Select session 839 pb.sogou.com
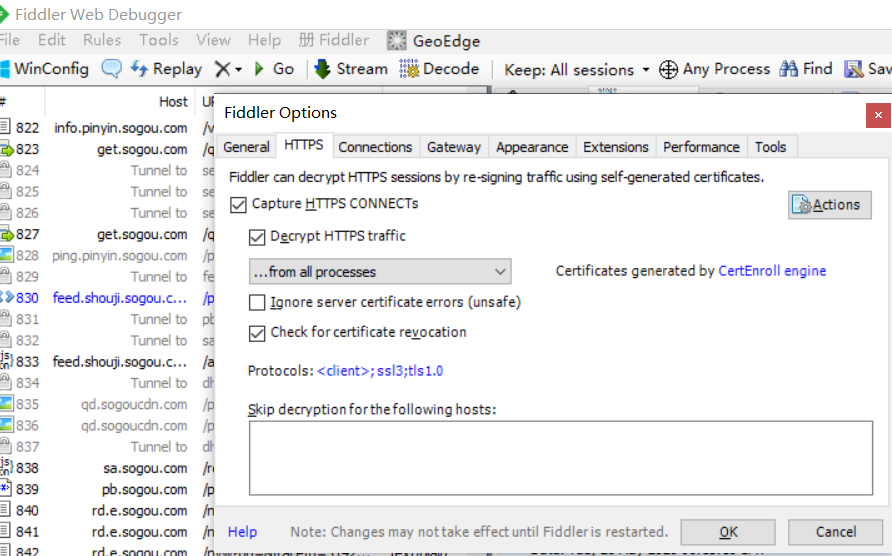Screen dimensions: 892x556 tap(107, 489)
